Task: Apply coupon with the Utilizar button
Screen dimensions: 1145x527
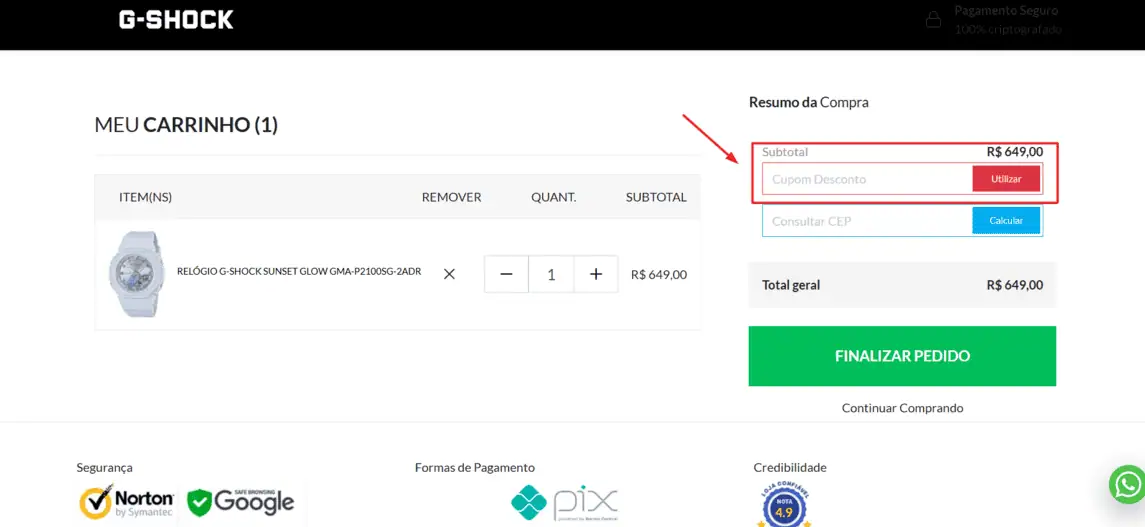Action: click(x=1006, y=179)
